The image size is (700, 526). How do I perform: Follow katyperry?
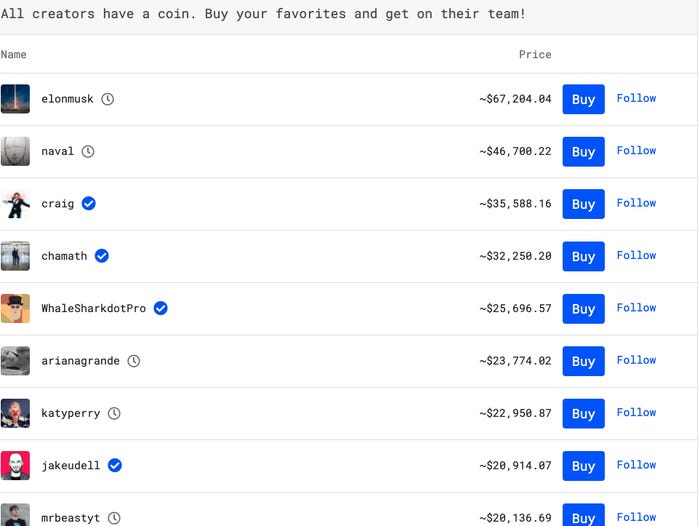(x=636, y=412)
